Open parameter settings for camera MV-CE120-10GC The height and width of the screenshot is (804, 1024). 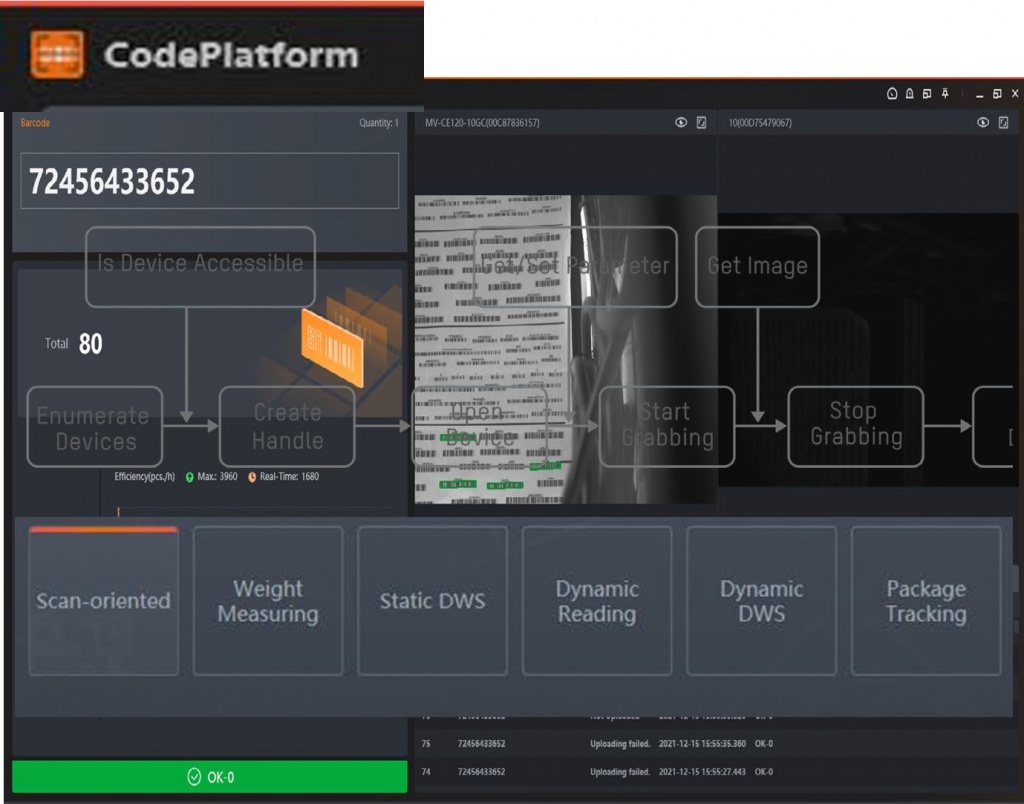701,122
